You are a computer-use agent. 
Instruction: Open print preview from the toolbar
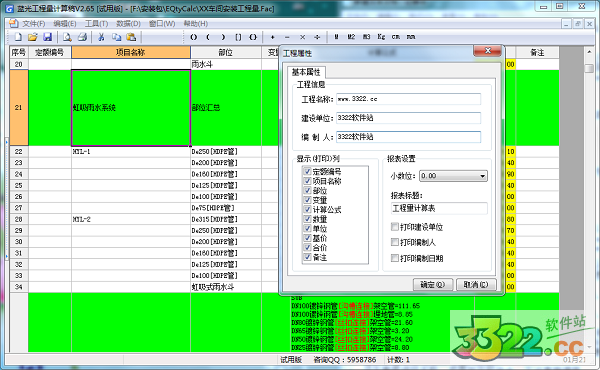pos(67,37)
